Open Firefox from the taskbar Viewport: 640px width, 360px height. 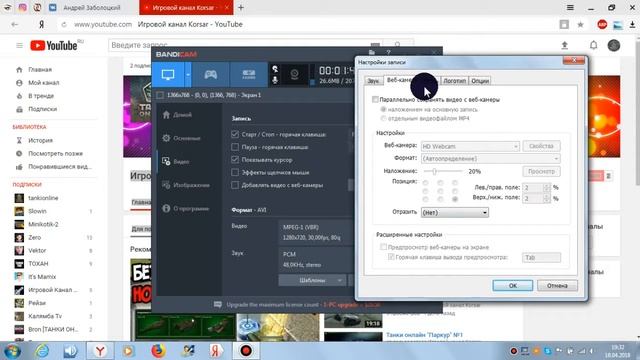tap(158, 351)
